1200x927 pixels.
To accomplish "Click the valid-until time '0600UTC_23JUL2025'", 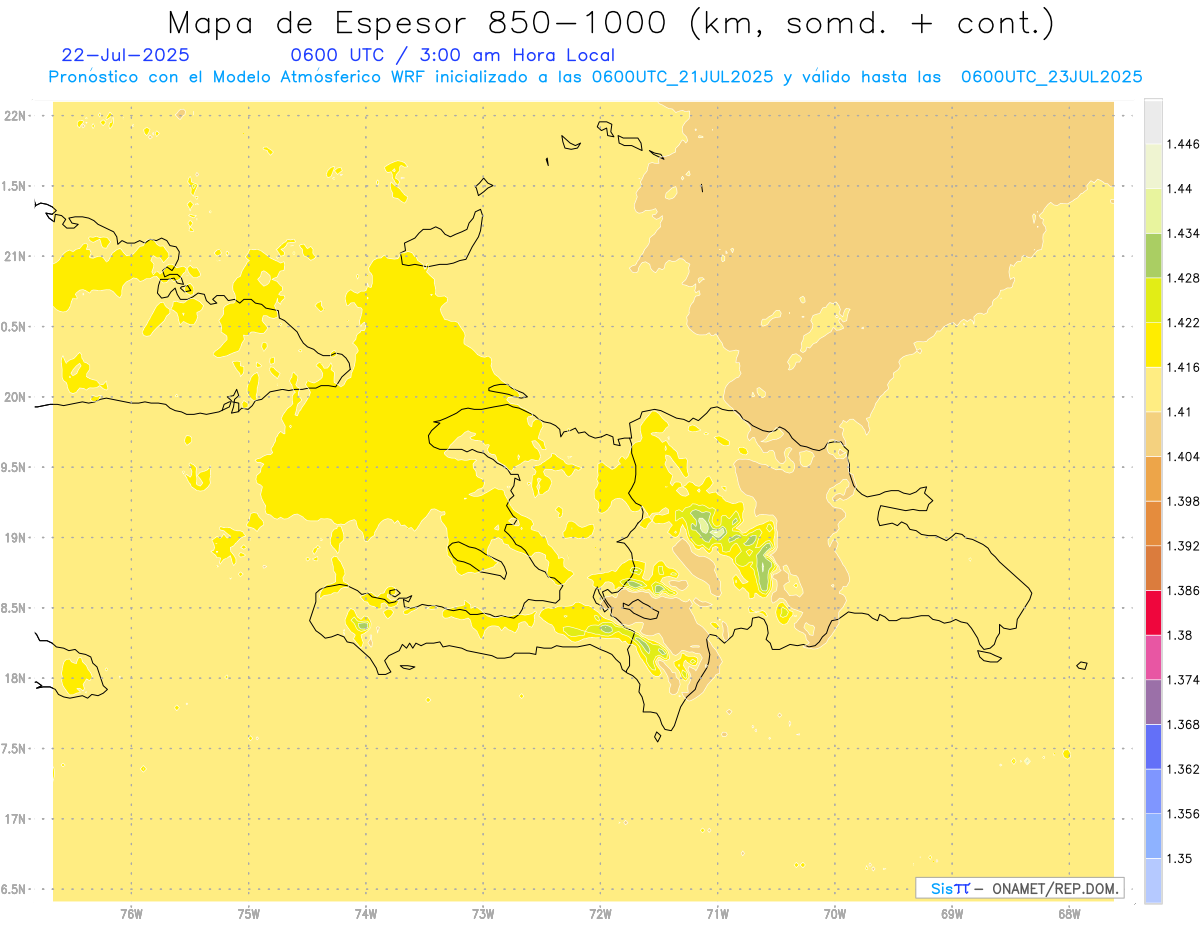I will [x=1052, y=77].
